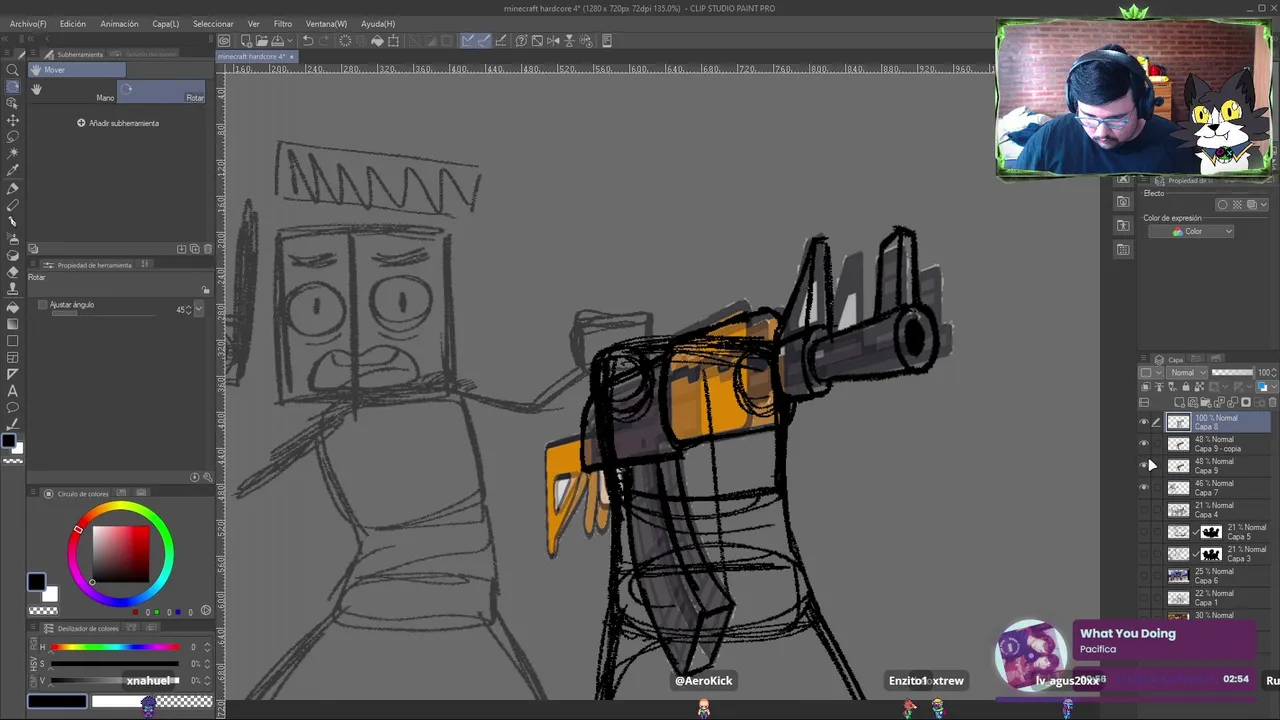This screenshot has width=1280, height=720.
Task: Show hidden layer Capa 6
Action: tap(1144, 576)
